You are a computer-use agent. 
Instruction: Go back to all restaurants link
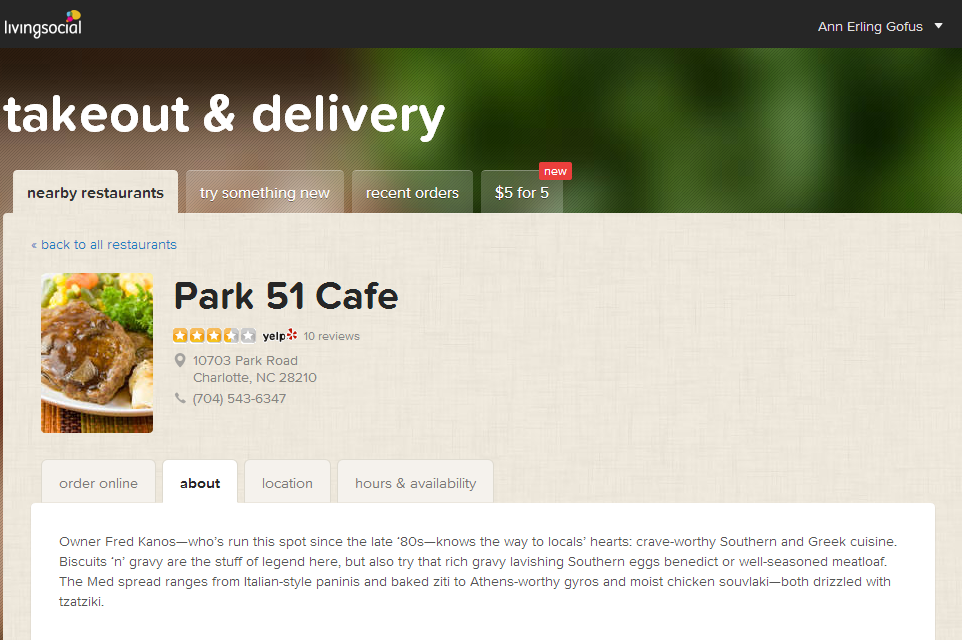(104, 244)
